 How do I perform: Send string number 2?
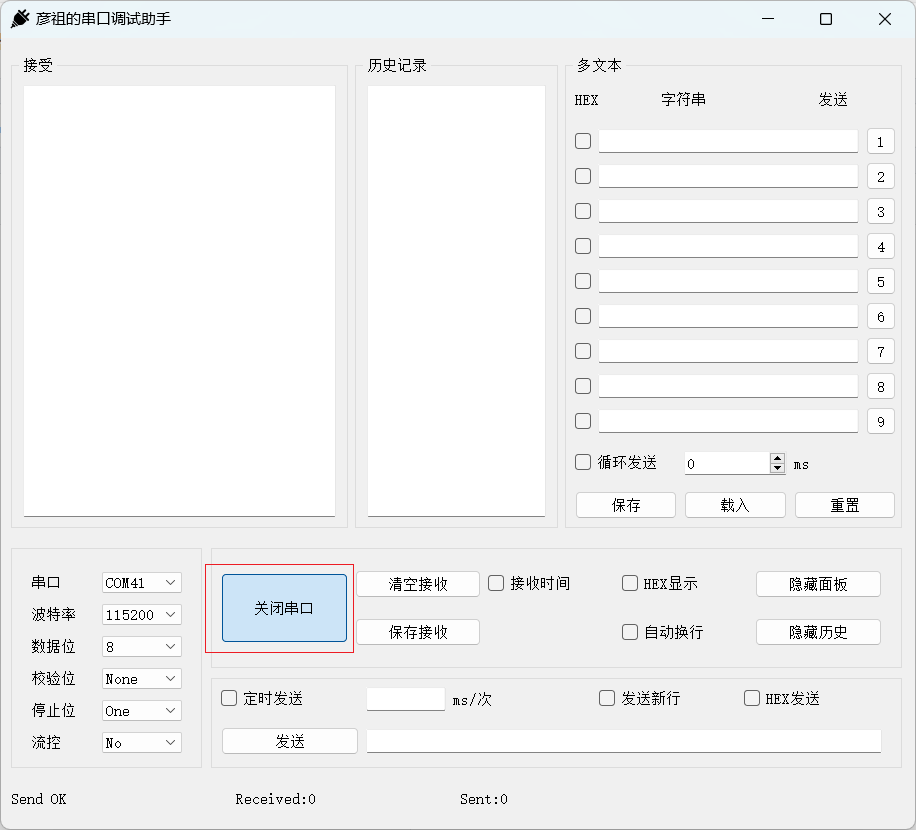(x=880, y=176)
